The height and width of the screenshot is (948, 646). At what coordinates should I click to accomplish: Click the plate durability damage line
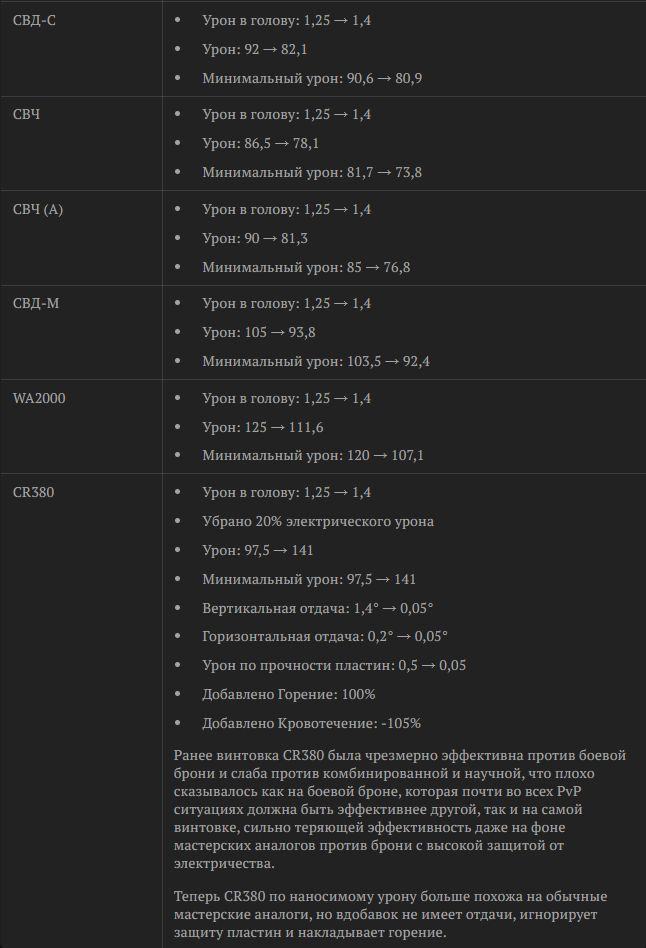(334, 666)
